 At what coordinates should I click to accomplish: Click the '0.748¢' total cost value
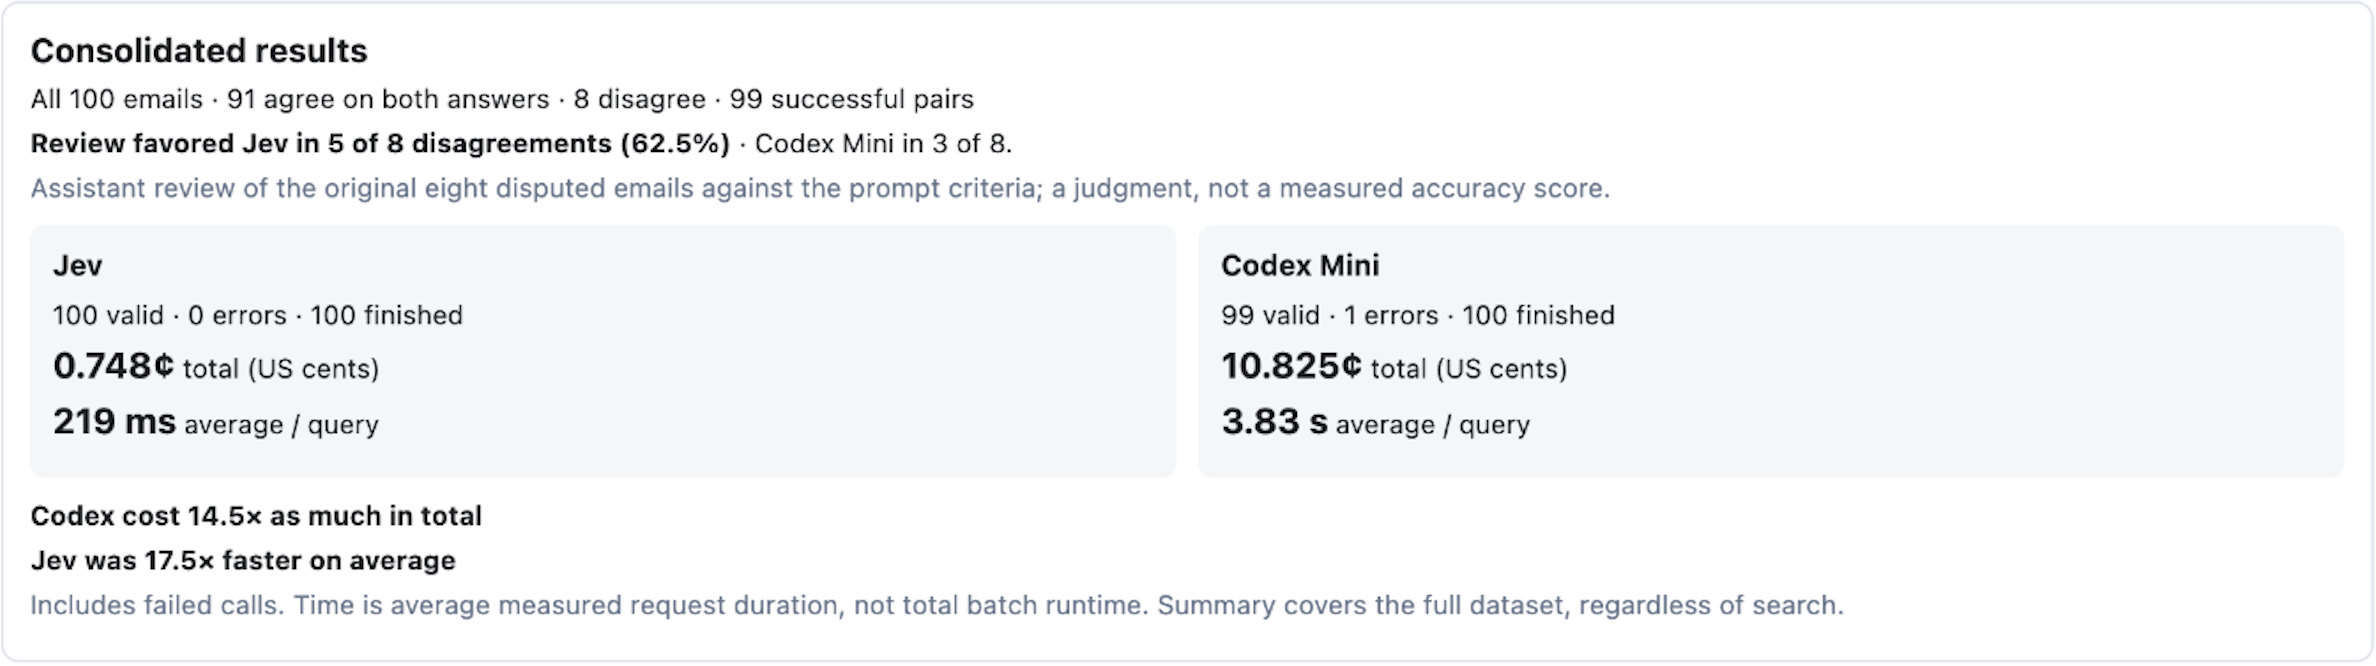tap(114, 366)
